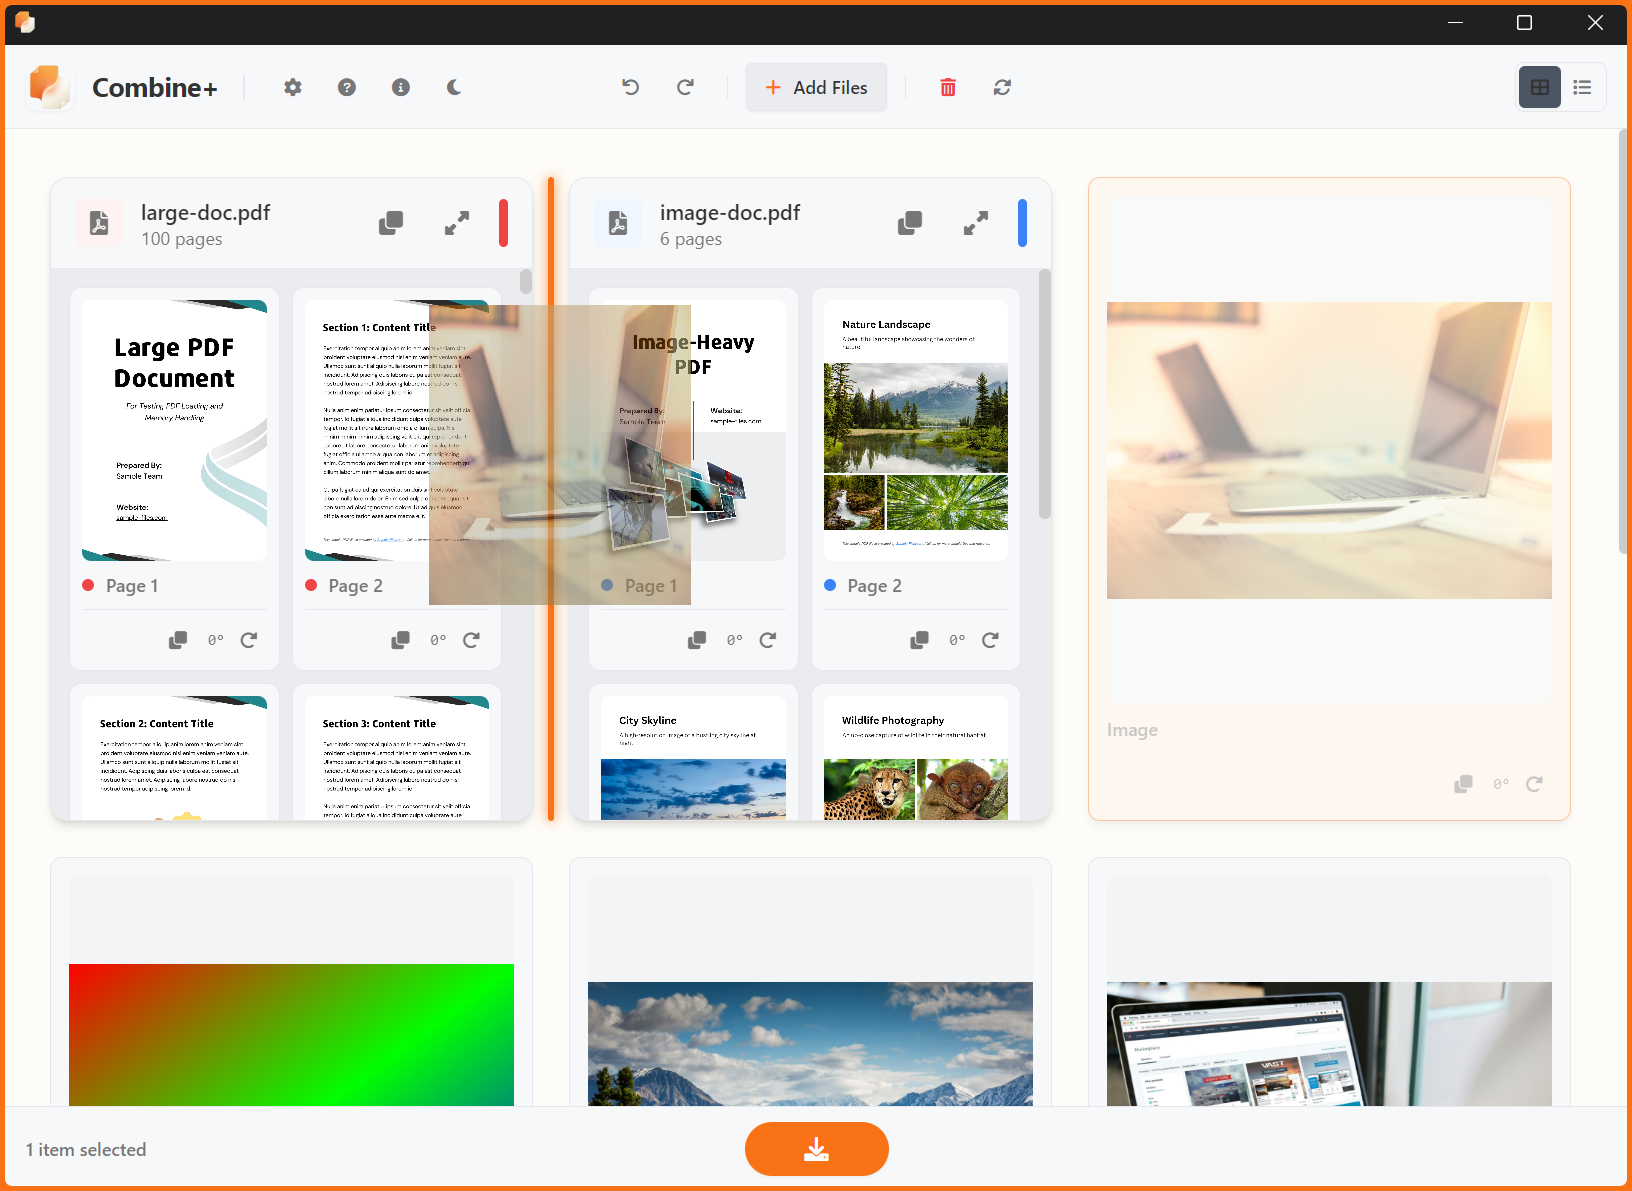Open the help question mark icon

(346, 88)
